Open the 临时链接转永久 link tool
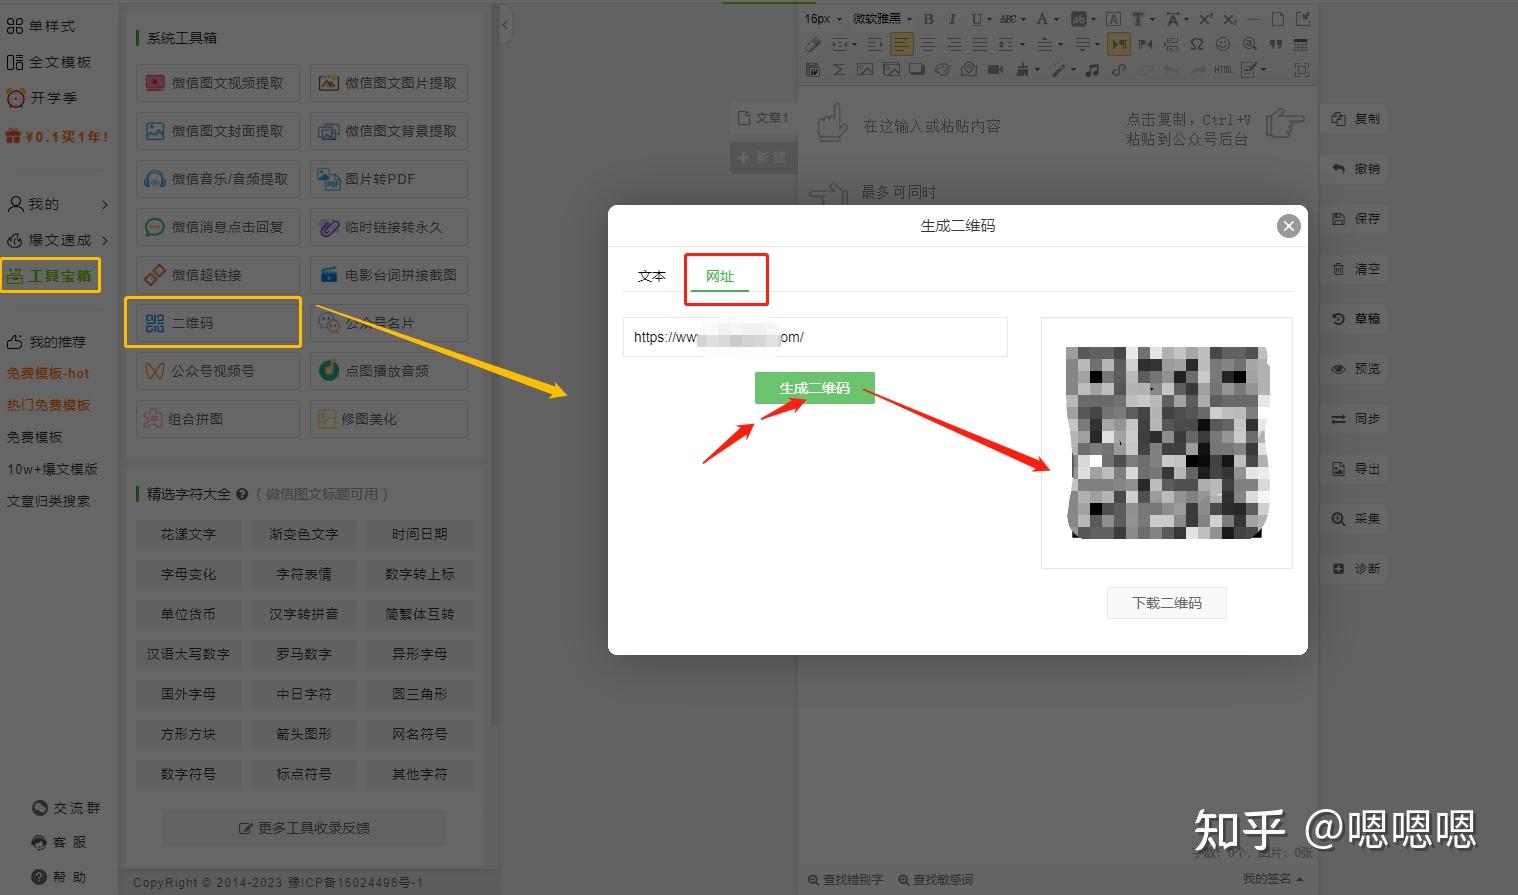Image resolution: width=1518 pixels, height=895 pixels. click(389, 227)
